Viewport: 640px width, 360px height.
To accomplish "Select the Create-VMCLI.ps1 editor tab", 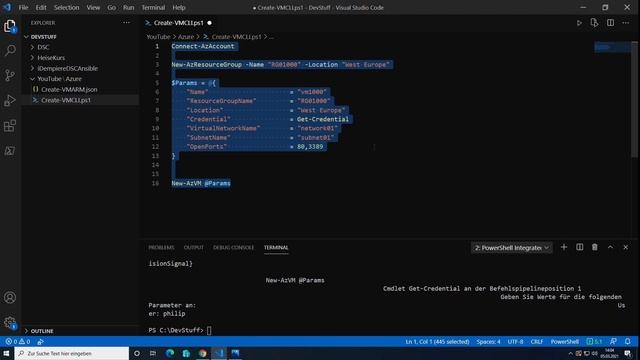I will coord(179,23).
